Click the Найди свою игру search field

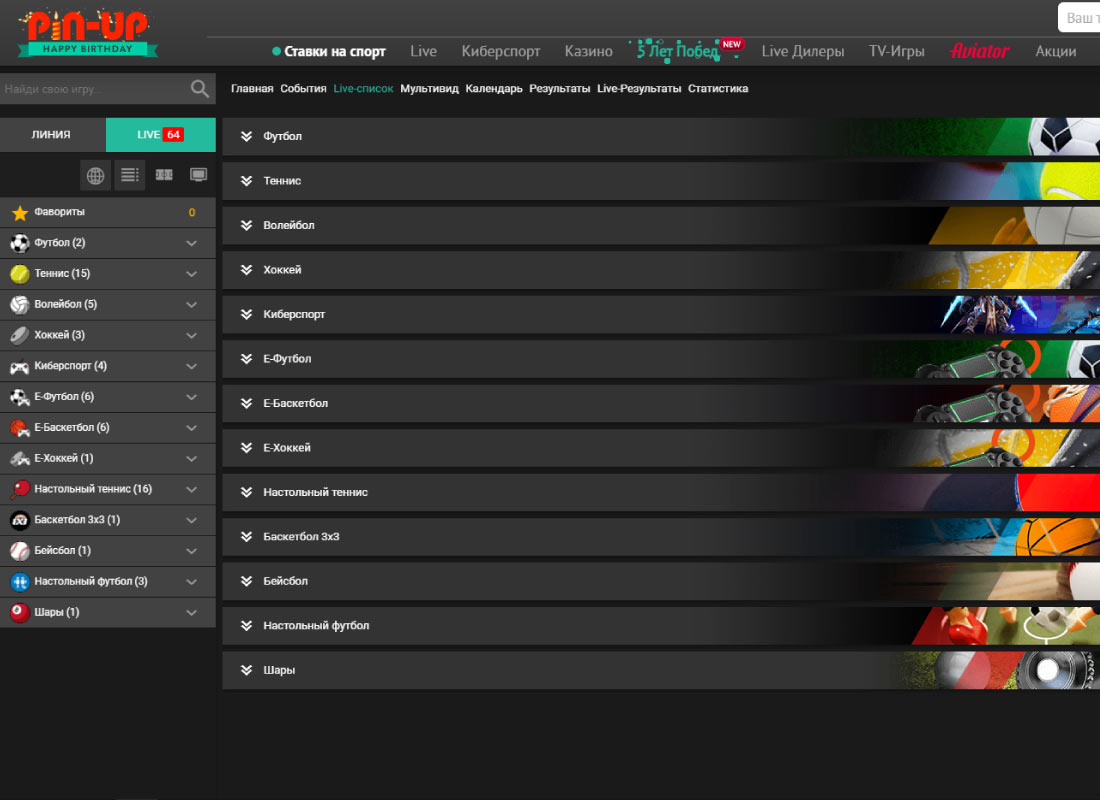coord(92,89)
